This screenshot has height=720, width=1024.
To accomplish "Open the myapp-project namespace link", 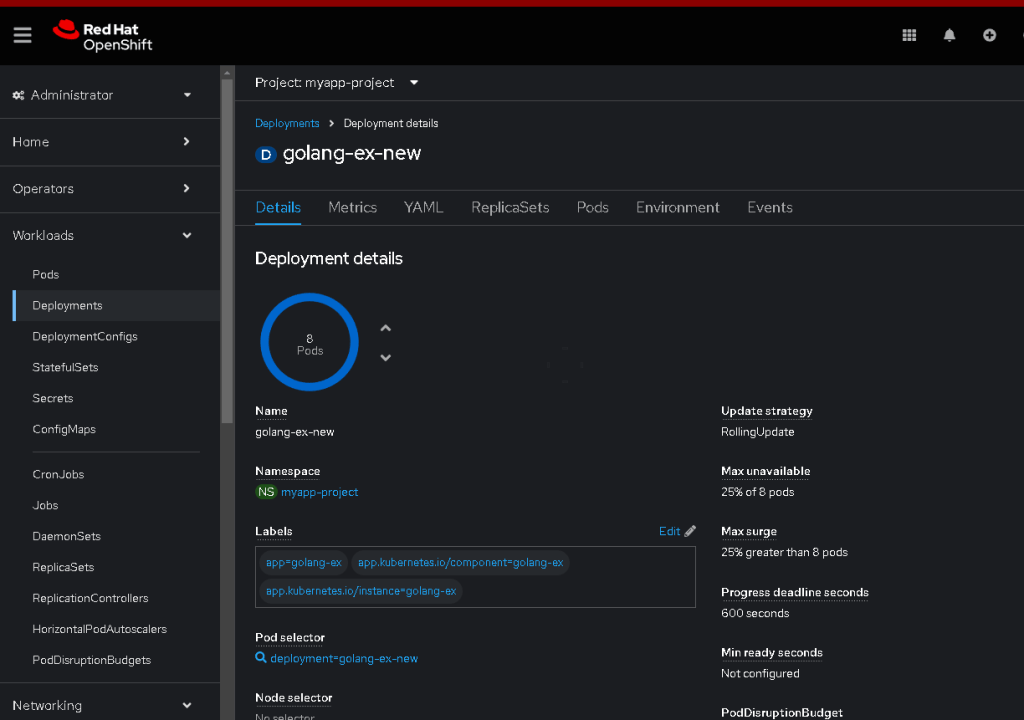I will point(319,492).
